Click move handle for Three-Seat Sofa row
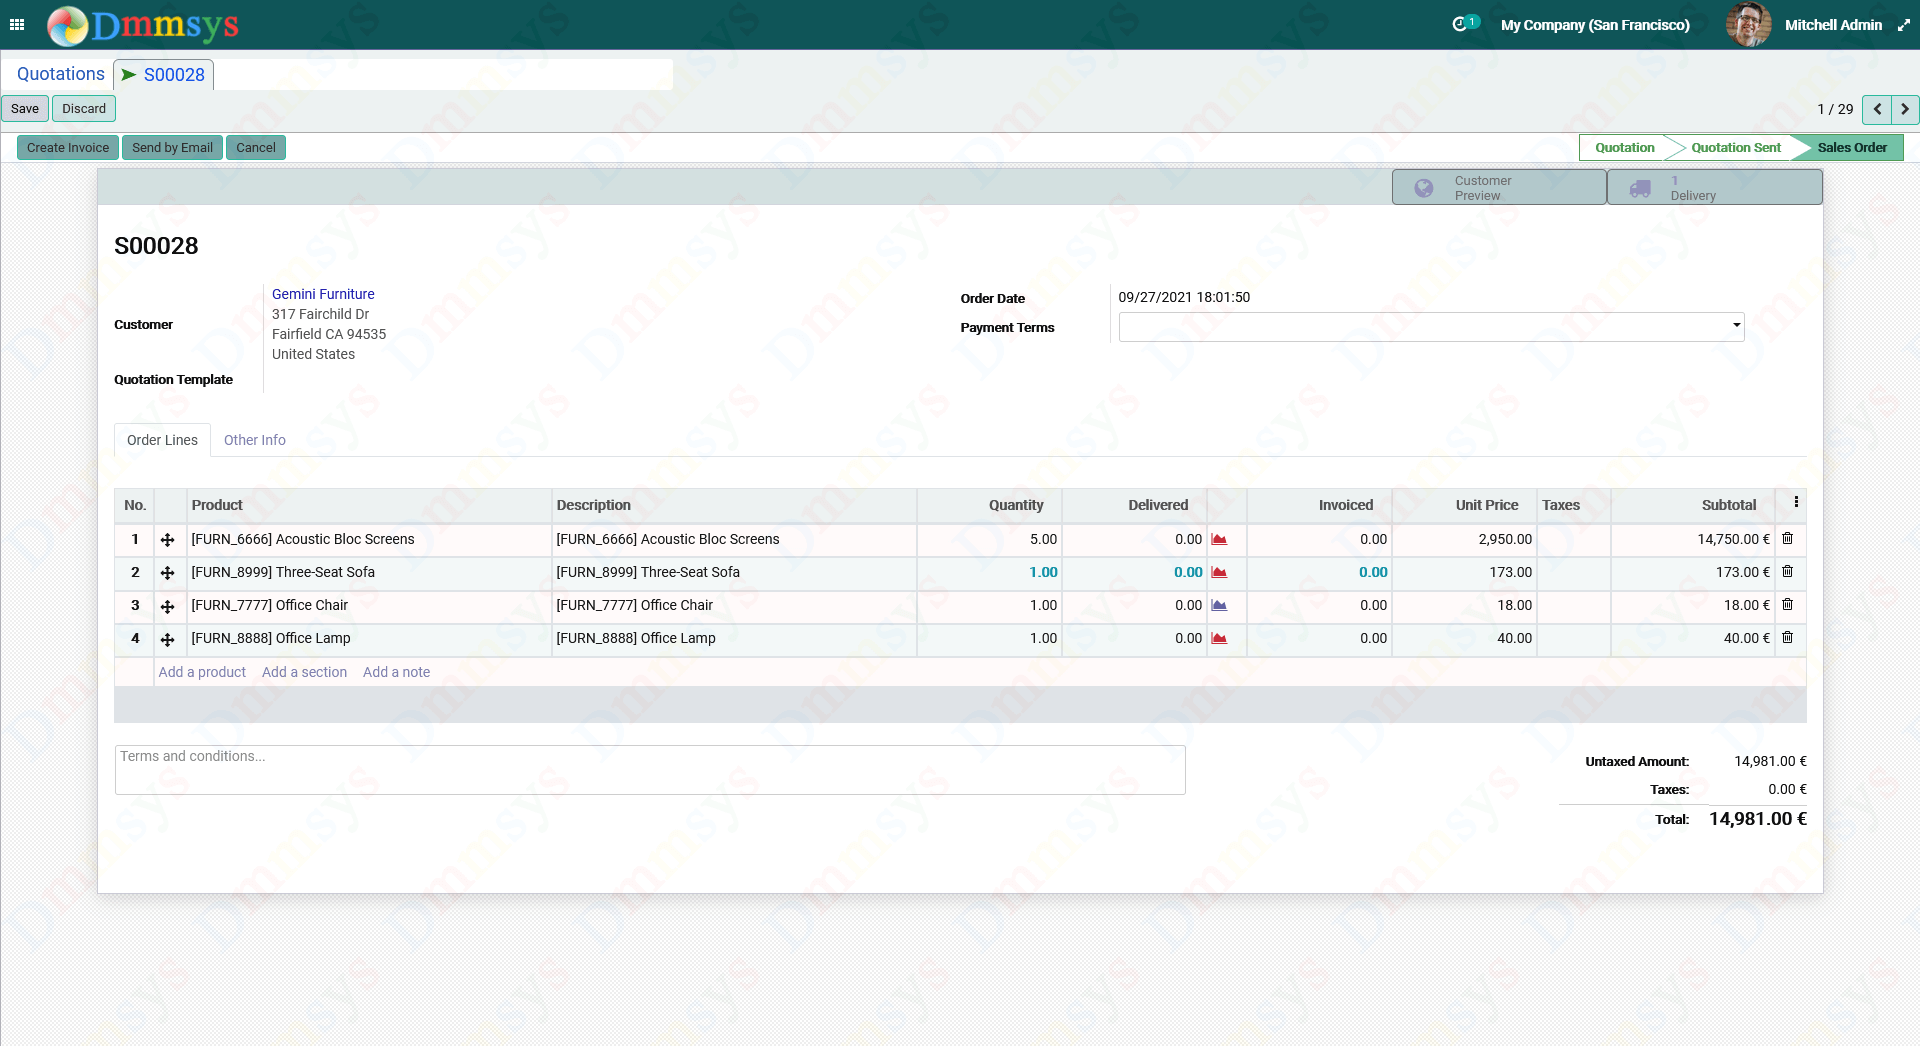Viewport: 1920px width, 1046px height. point(168,573)
